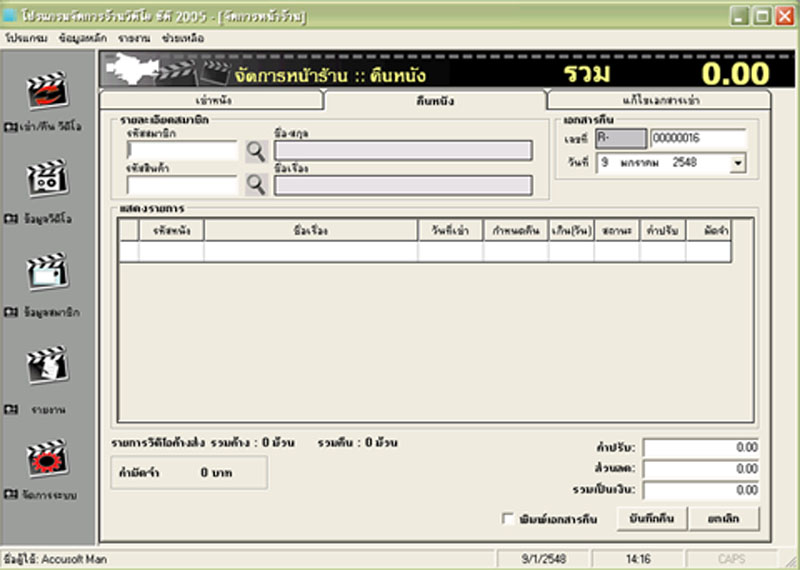The height and width of the screenshot is (570, 800).
Task: Open system management gear clapperboard icon
Action: pos(47,458)
